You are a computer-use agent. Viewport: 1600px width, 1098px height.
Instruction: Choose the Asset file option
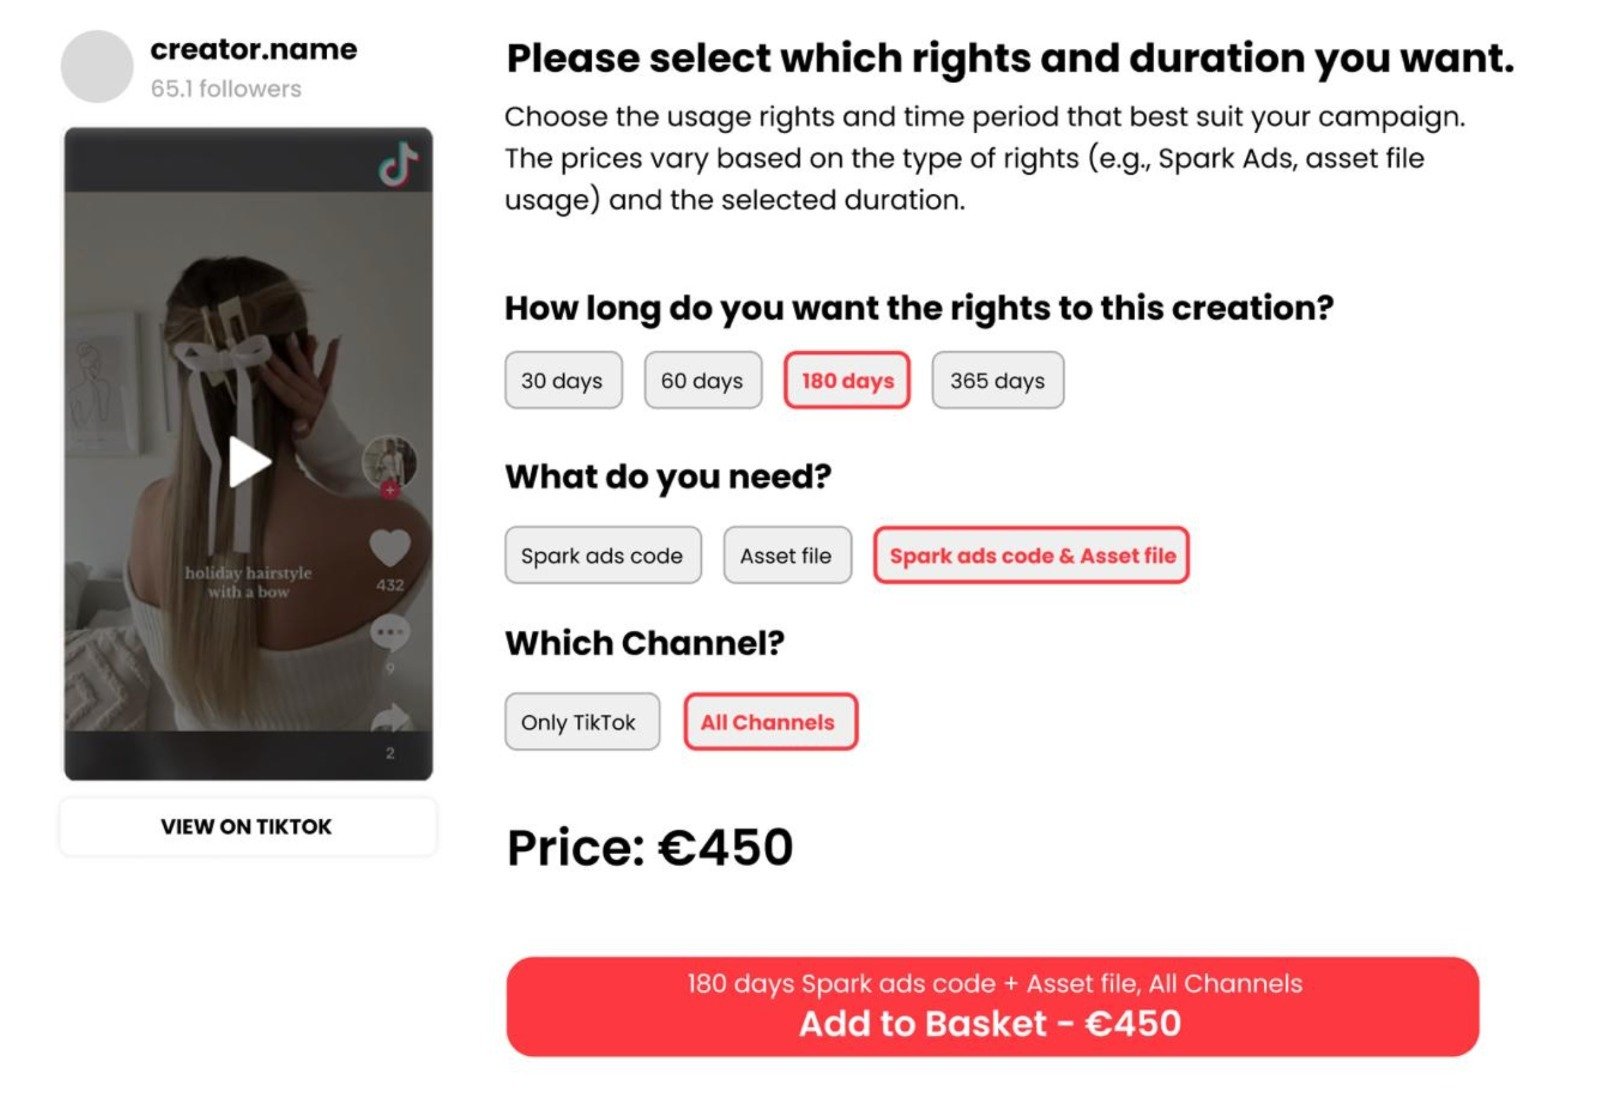786,556
